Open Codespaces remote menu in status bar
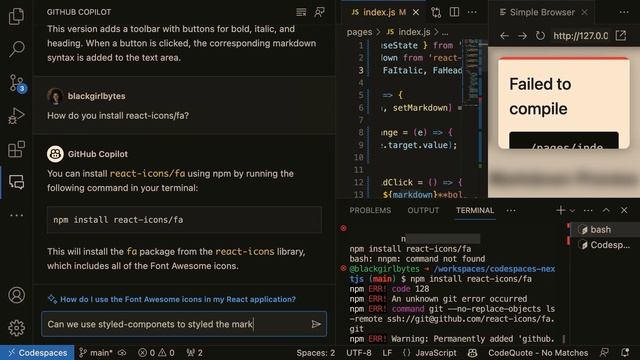Screen dimensions: 640x360 pyautogui.click(x=37, y=353)
